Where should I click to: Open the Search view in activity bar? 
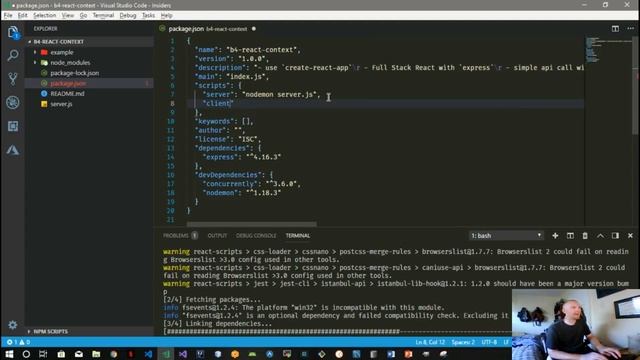coord(13,55)
